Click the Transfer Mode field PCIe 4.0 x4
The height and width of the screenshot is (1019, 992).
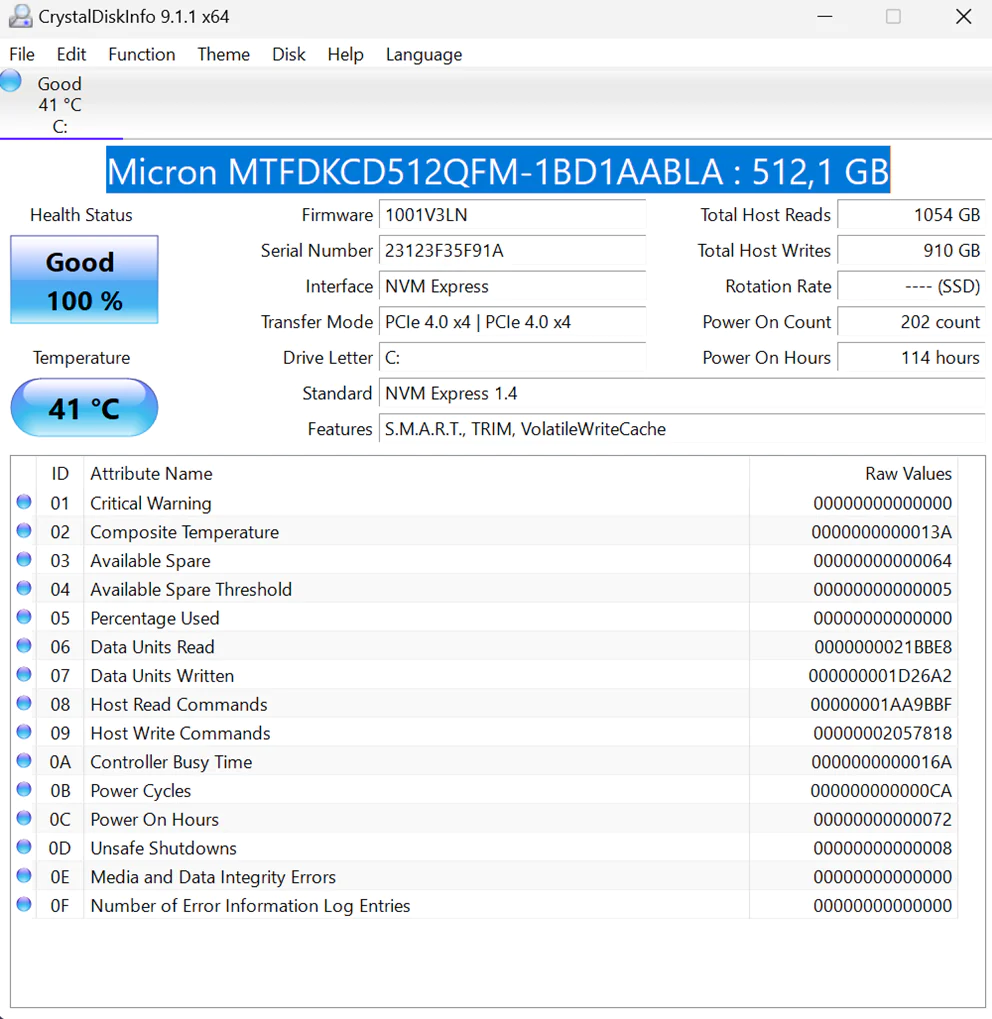(512, 322)
